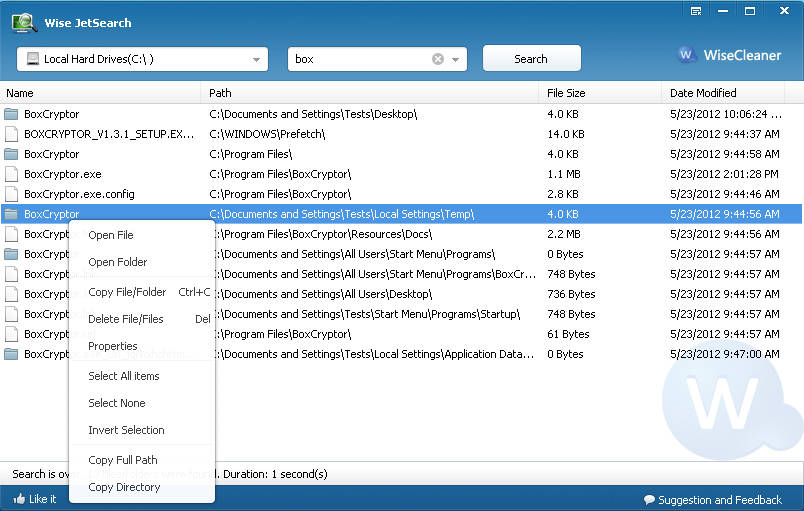Sort results by Date Modified column header

click(703, 93)
